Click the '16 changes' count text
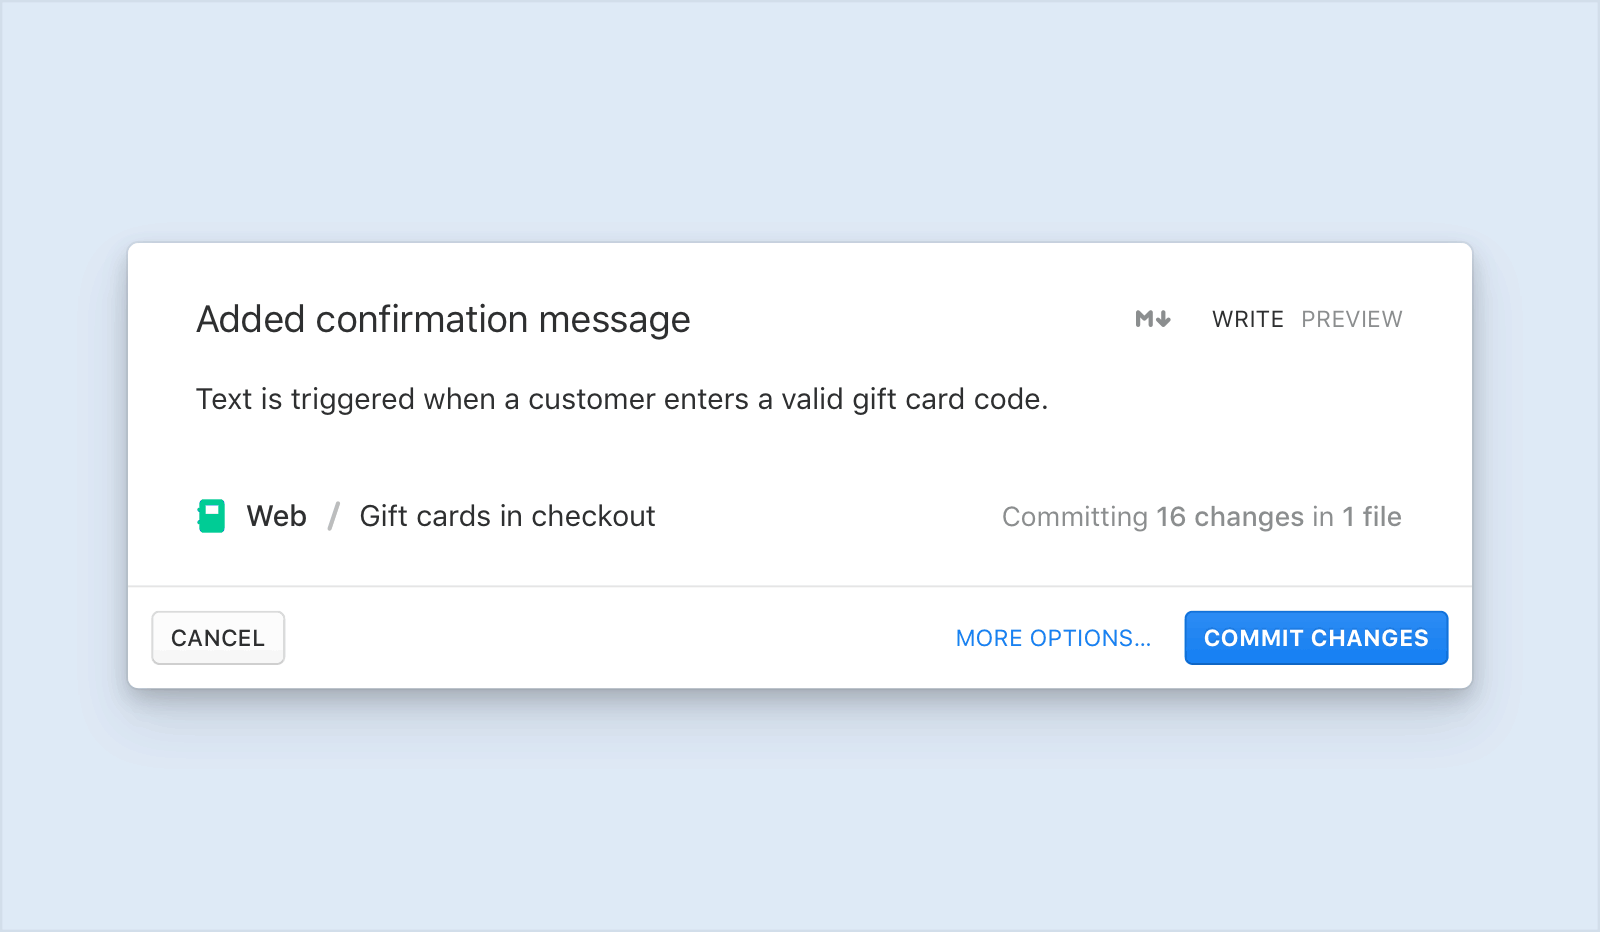Image resolution: width=1600 pixels, height=932 pixels. click(1230, 517)
